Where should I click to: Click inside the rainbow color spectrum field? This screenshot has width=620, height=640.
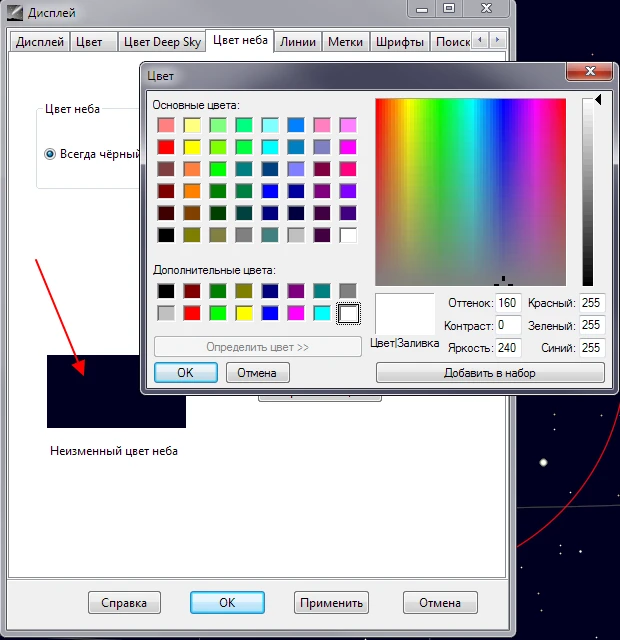pyautogui.click(x=470, y=192)
